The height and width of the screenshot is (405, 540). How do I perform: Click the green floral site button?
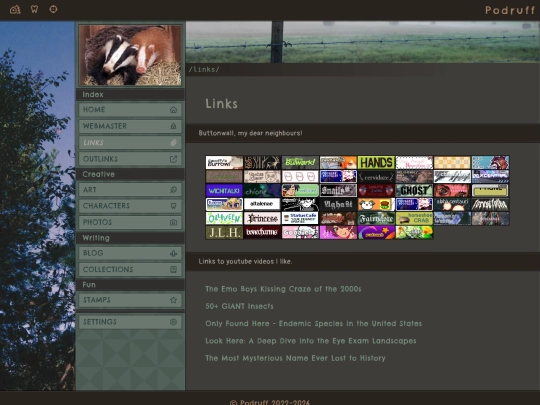[x=414, y=232]
